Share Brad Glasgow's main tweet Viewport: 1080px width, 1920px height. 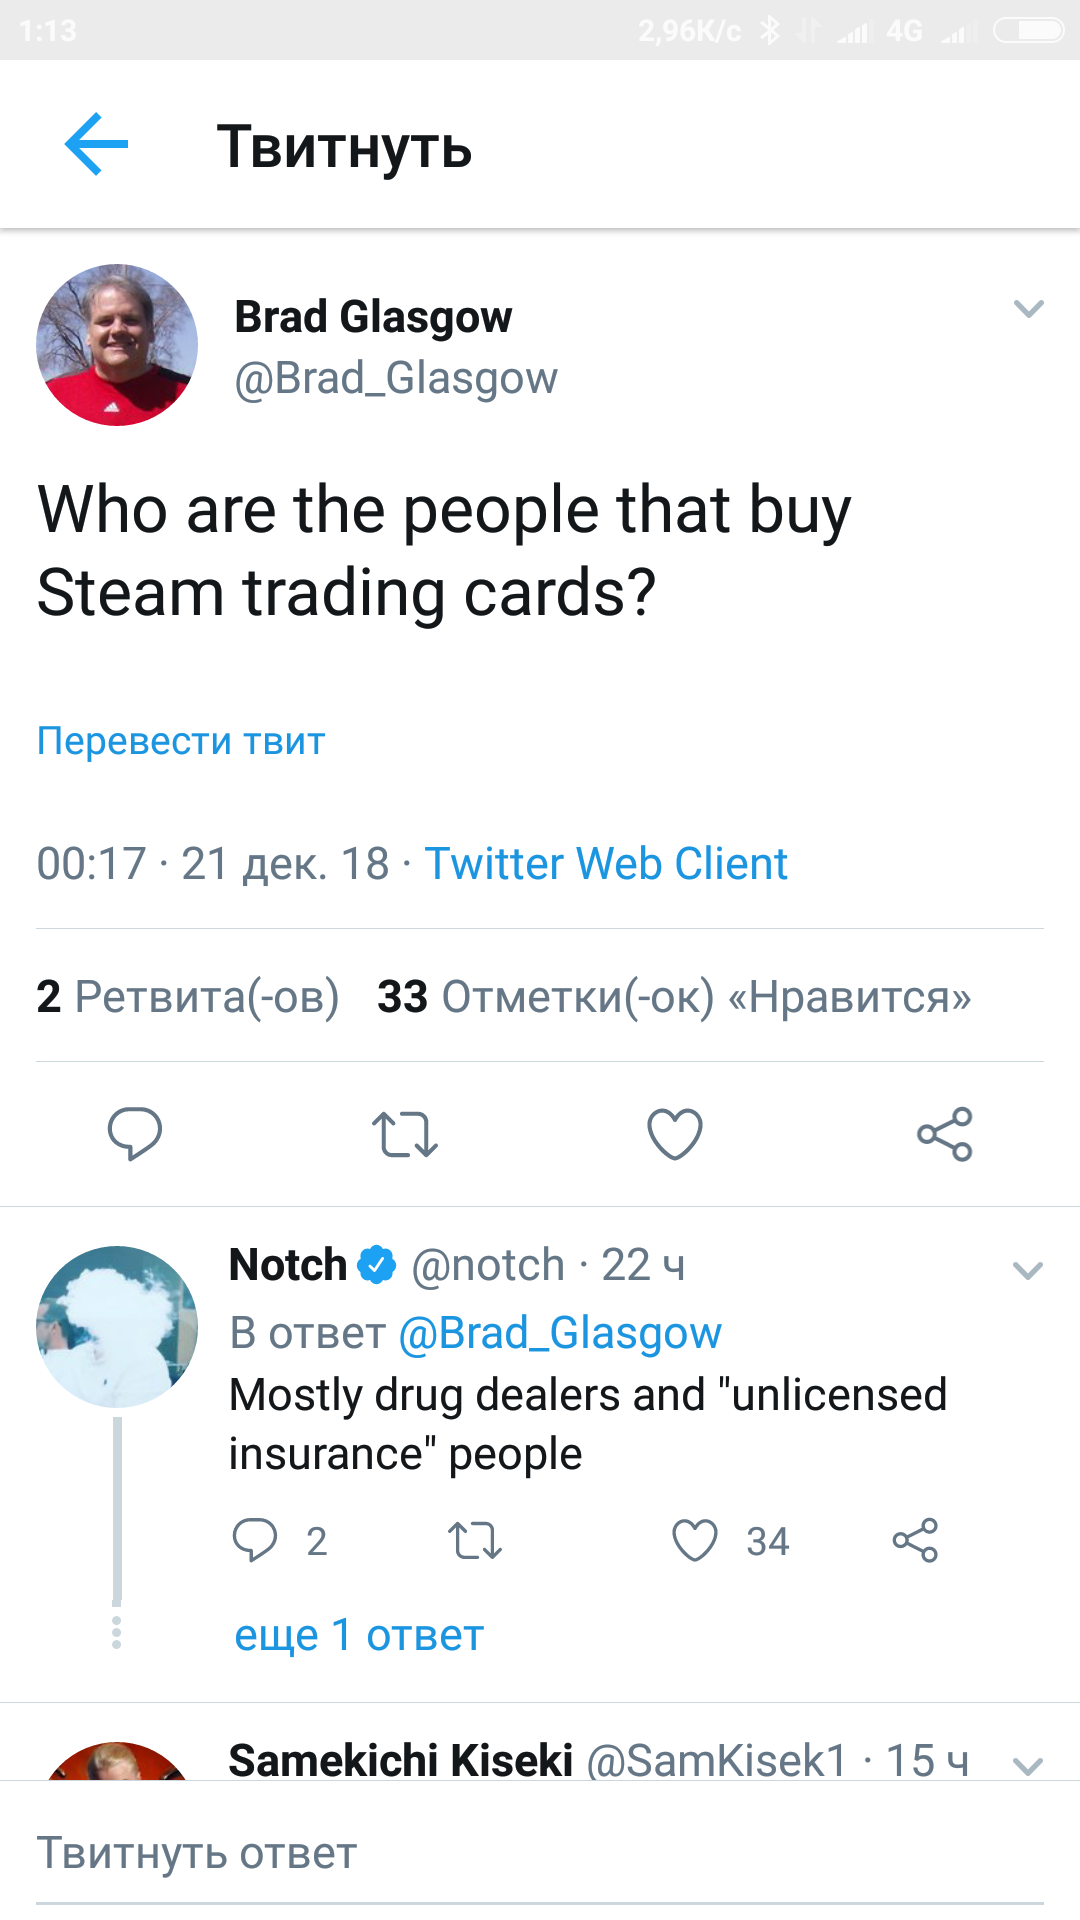coord(945,1134)
